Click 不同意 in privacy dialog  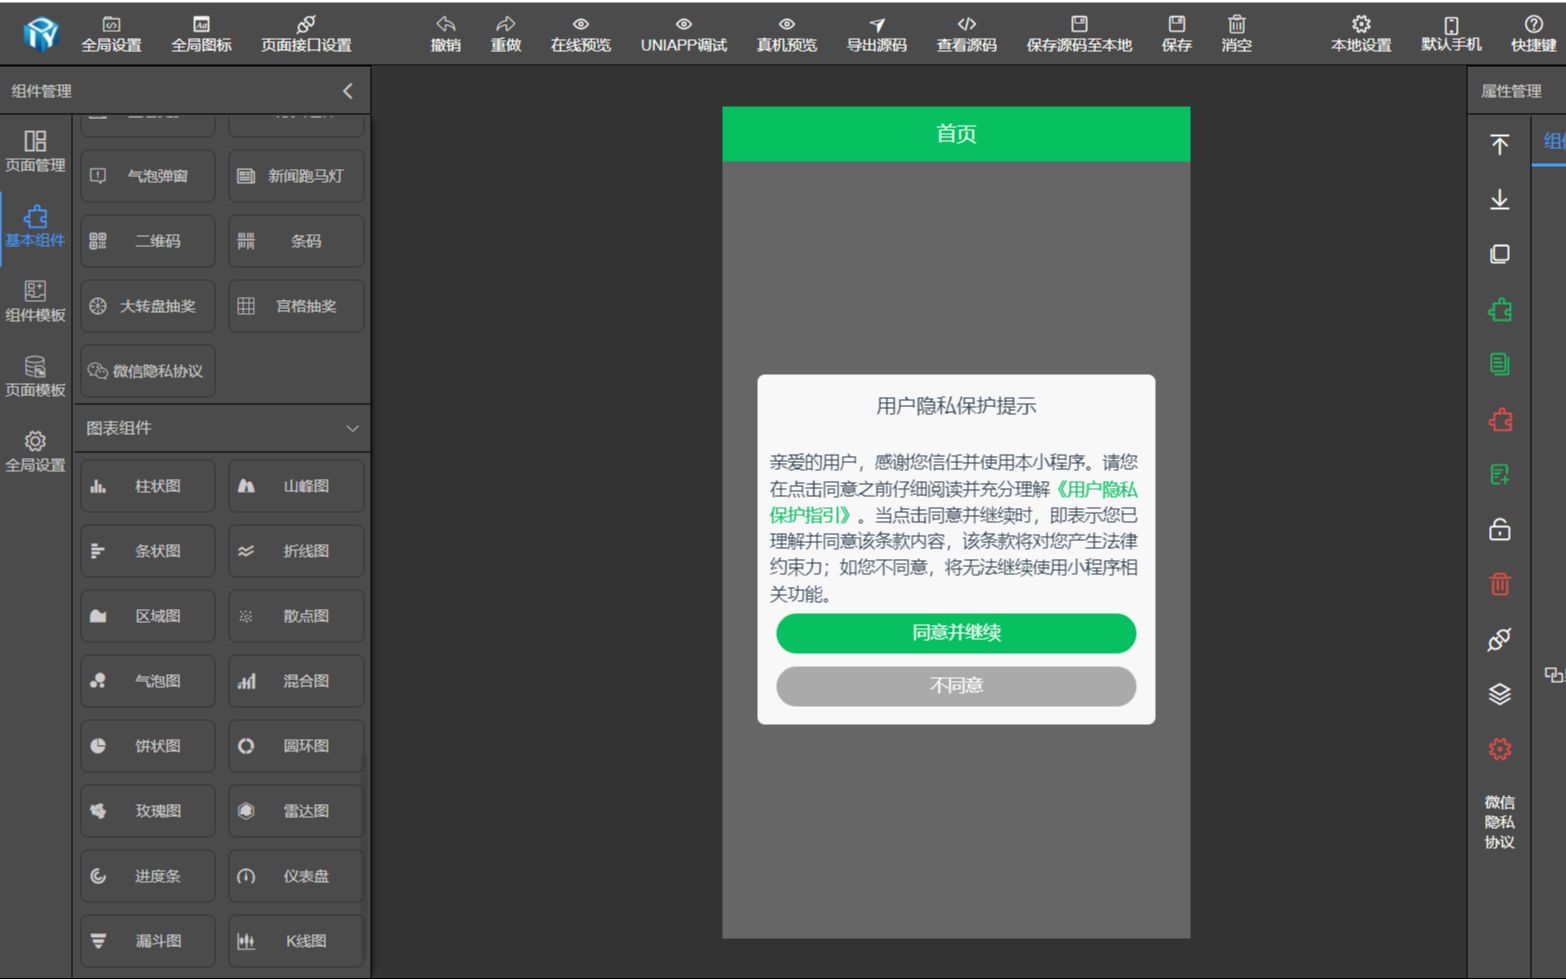[956, 686]
